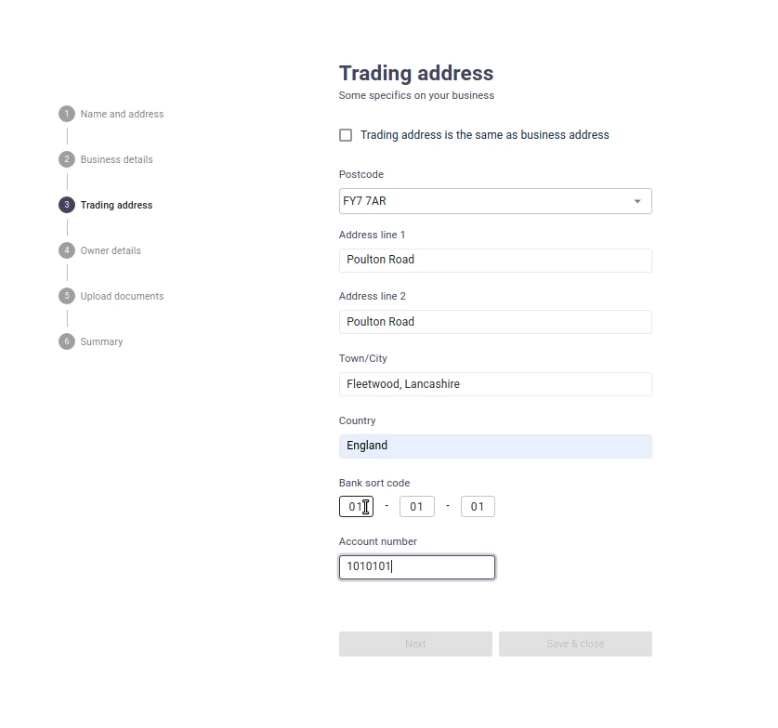Click the step 3 circle icon
778x728 pixels.
[66, 205]
